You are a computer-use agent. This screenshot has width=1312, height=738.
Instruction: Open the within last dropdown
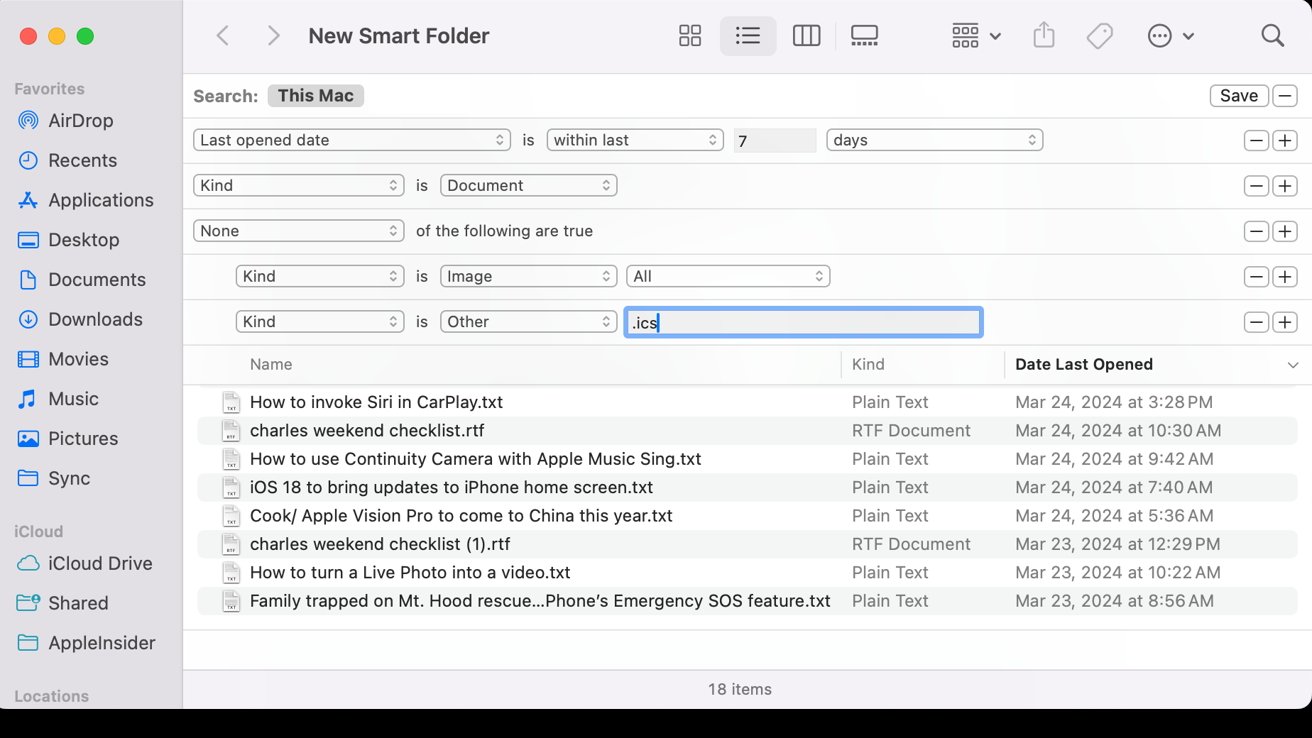(x=634, y=140)
